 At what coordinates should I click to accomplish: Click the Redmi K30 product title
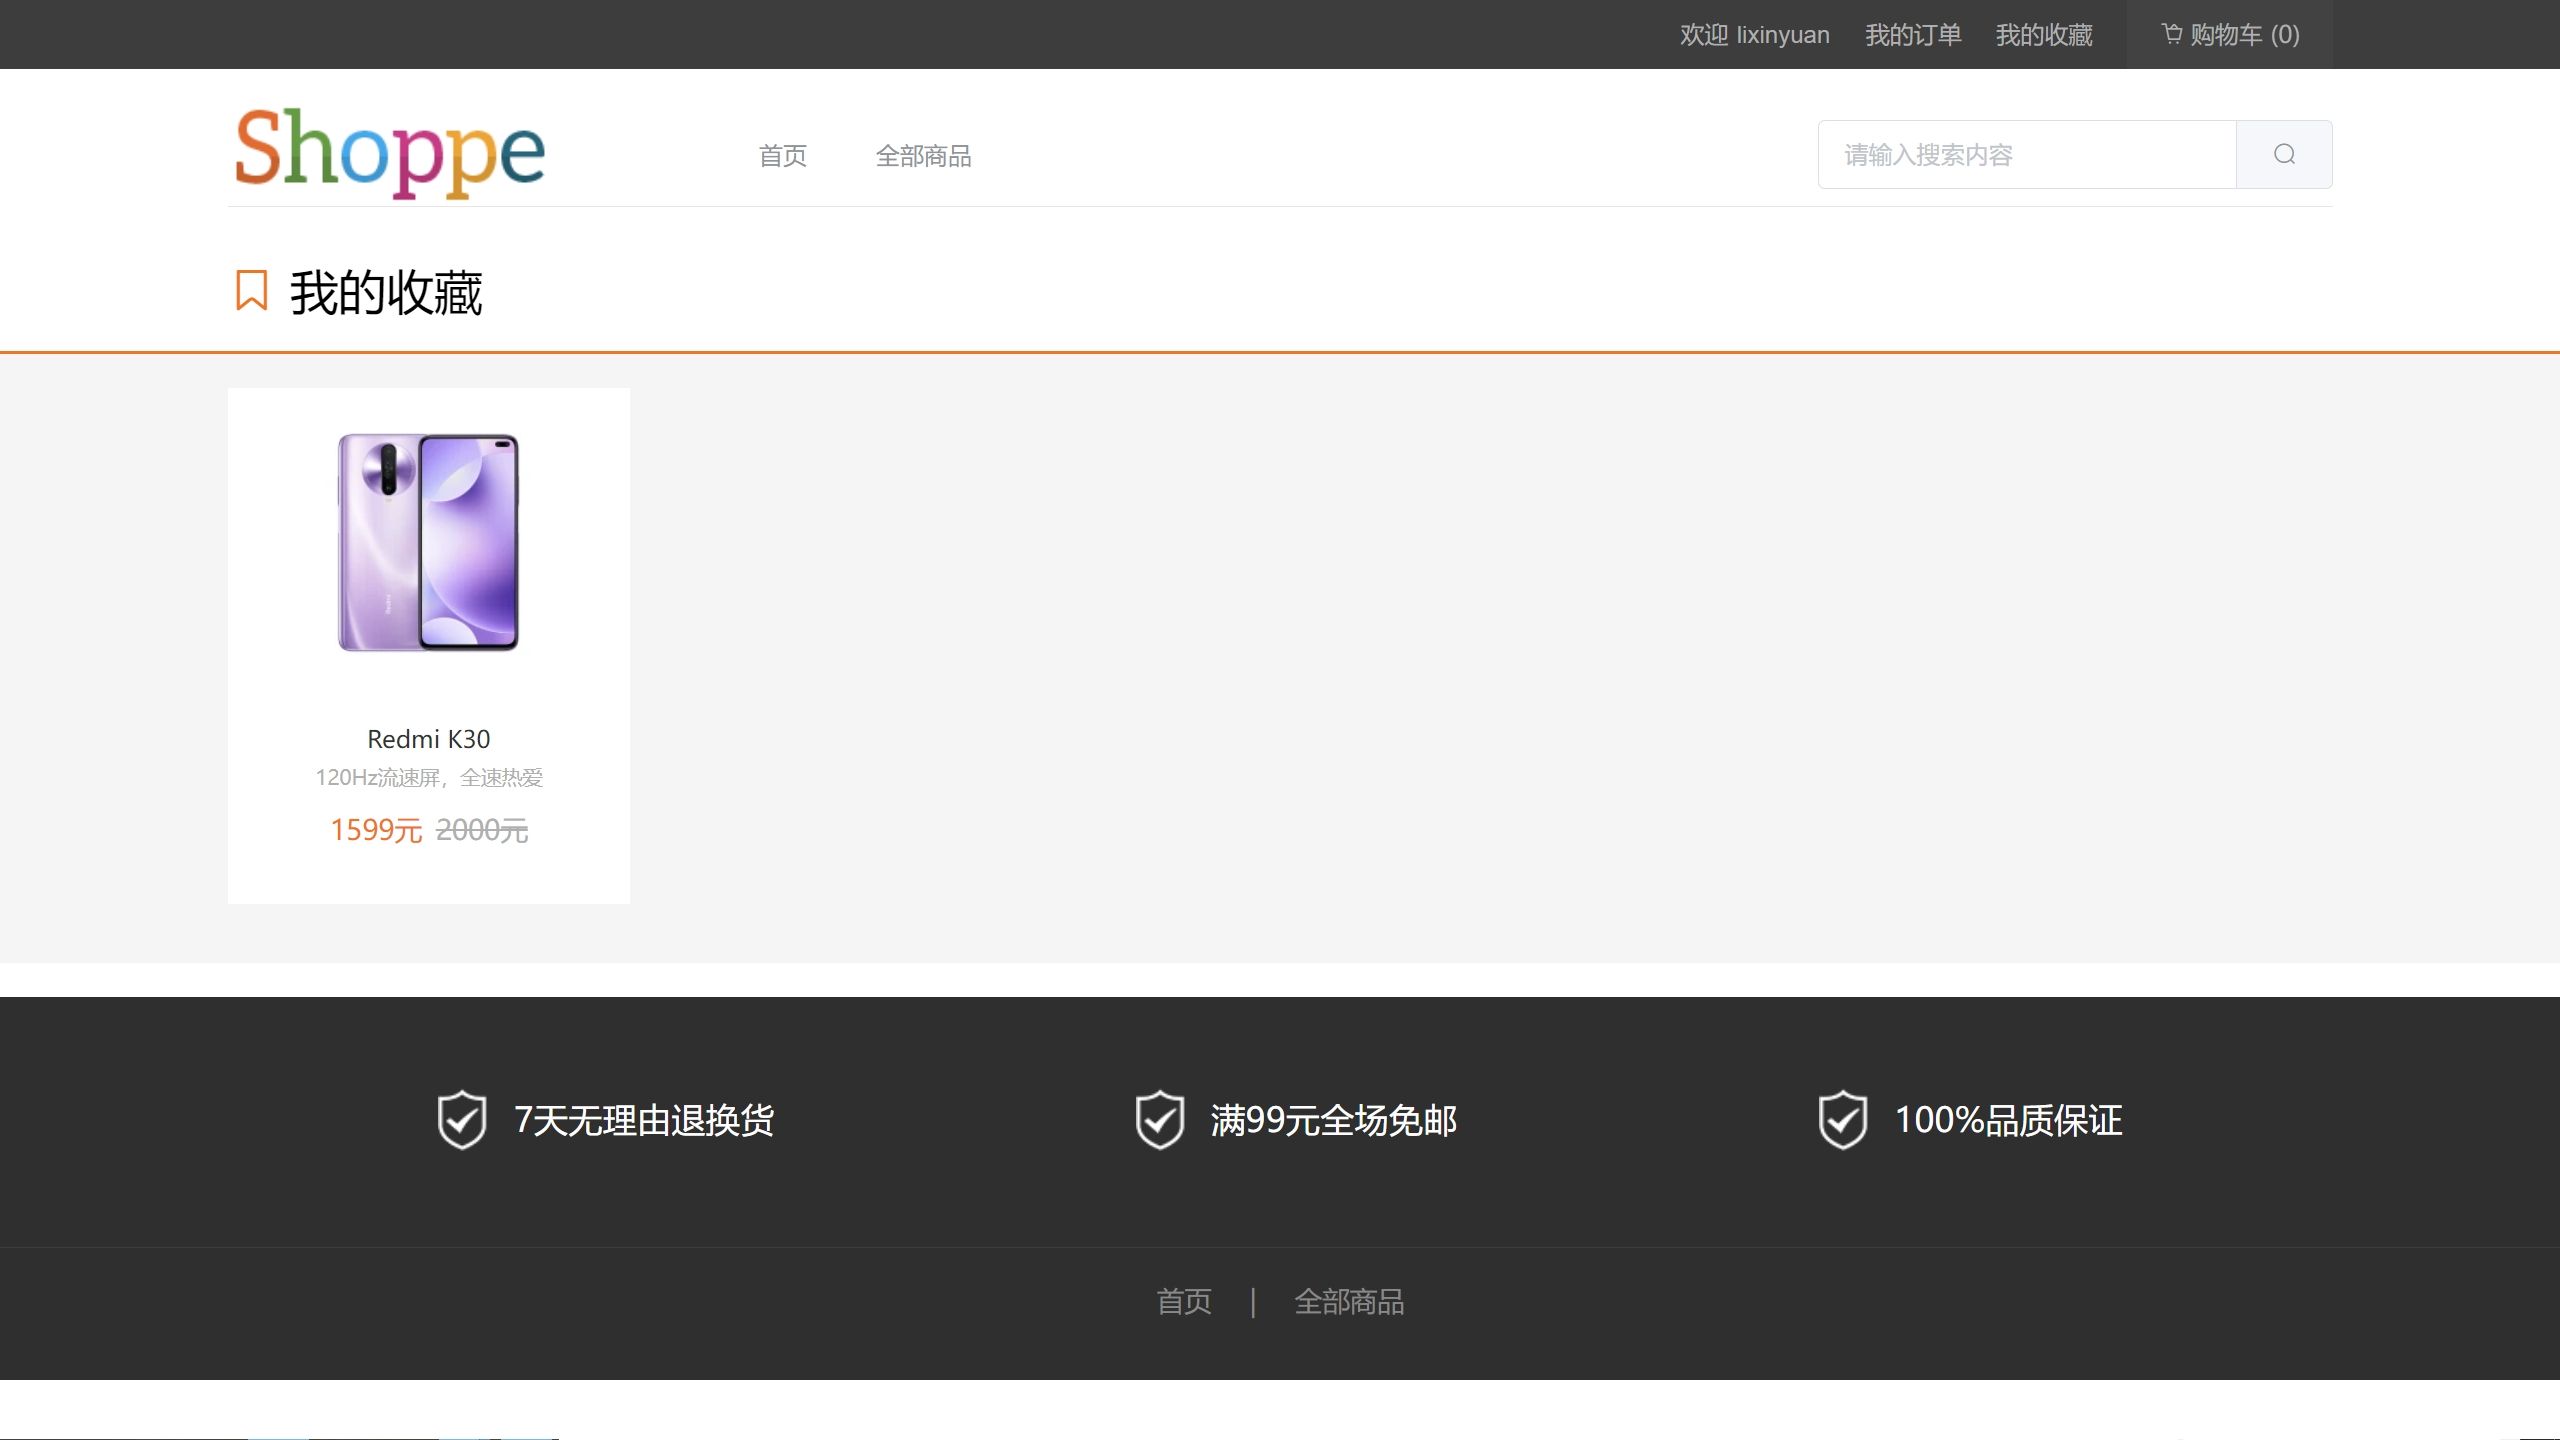pos(429,739)
